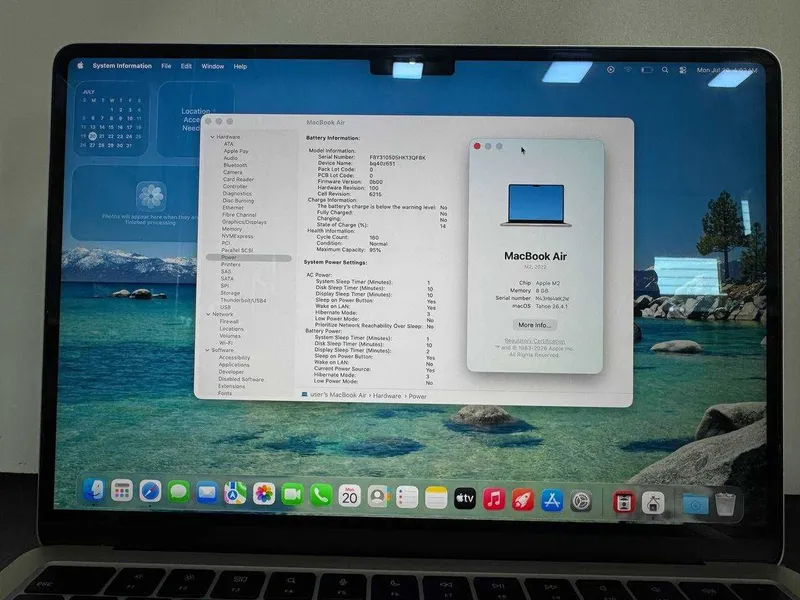The height and width of the screenshot is (600, 800).
Task: Click the Maximum Capacity 95% value
Action: pyautogui.click(x=375, y=249)
